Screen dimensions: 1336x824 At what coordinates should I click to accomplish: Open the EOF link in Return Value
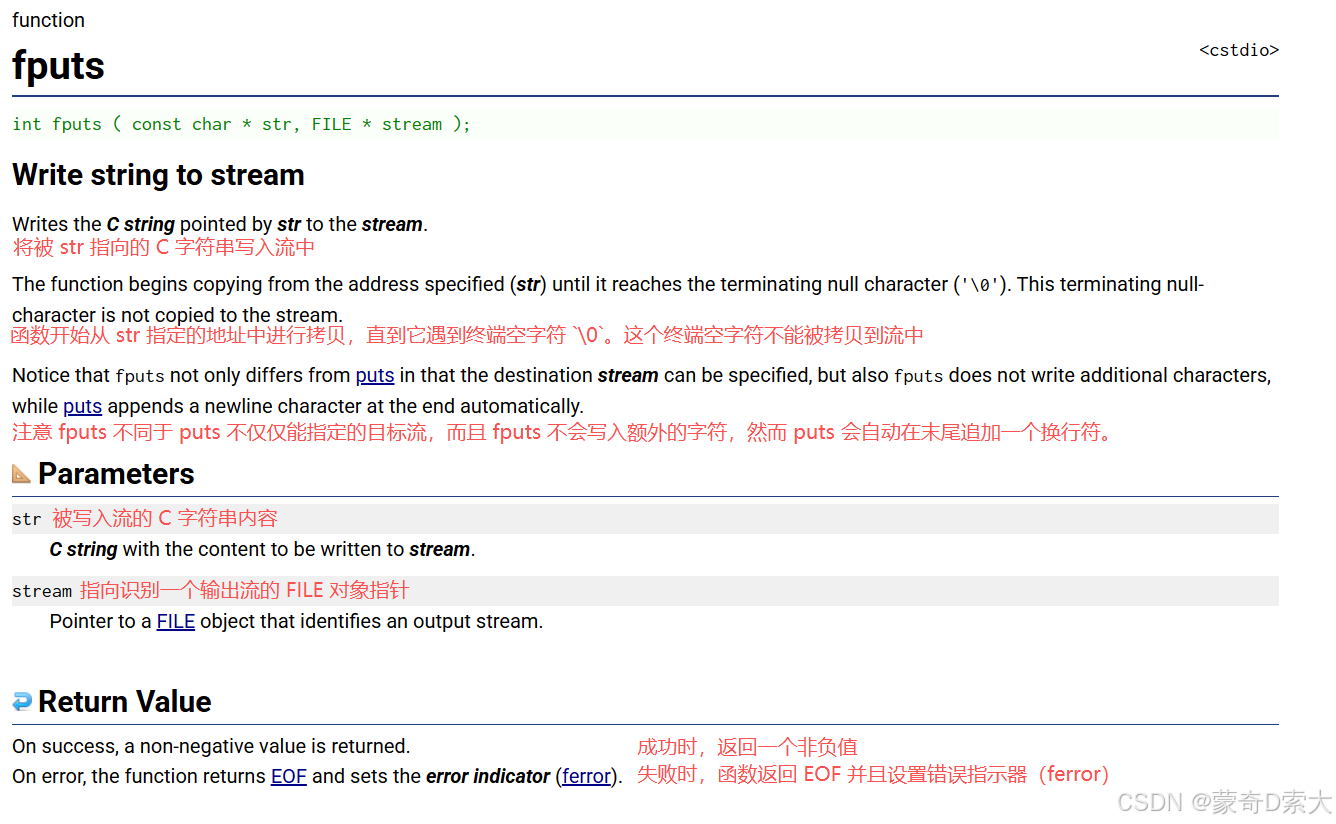[x=289, y=777]
